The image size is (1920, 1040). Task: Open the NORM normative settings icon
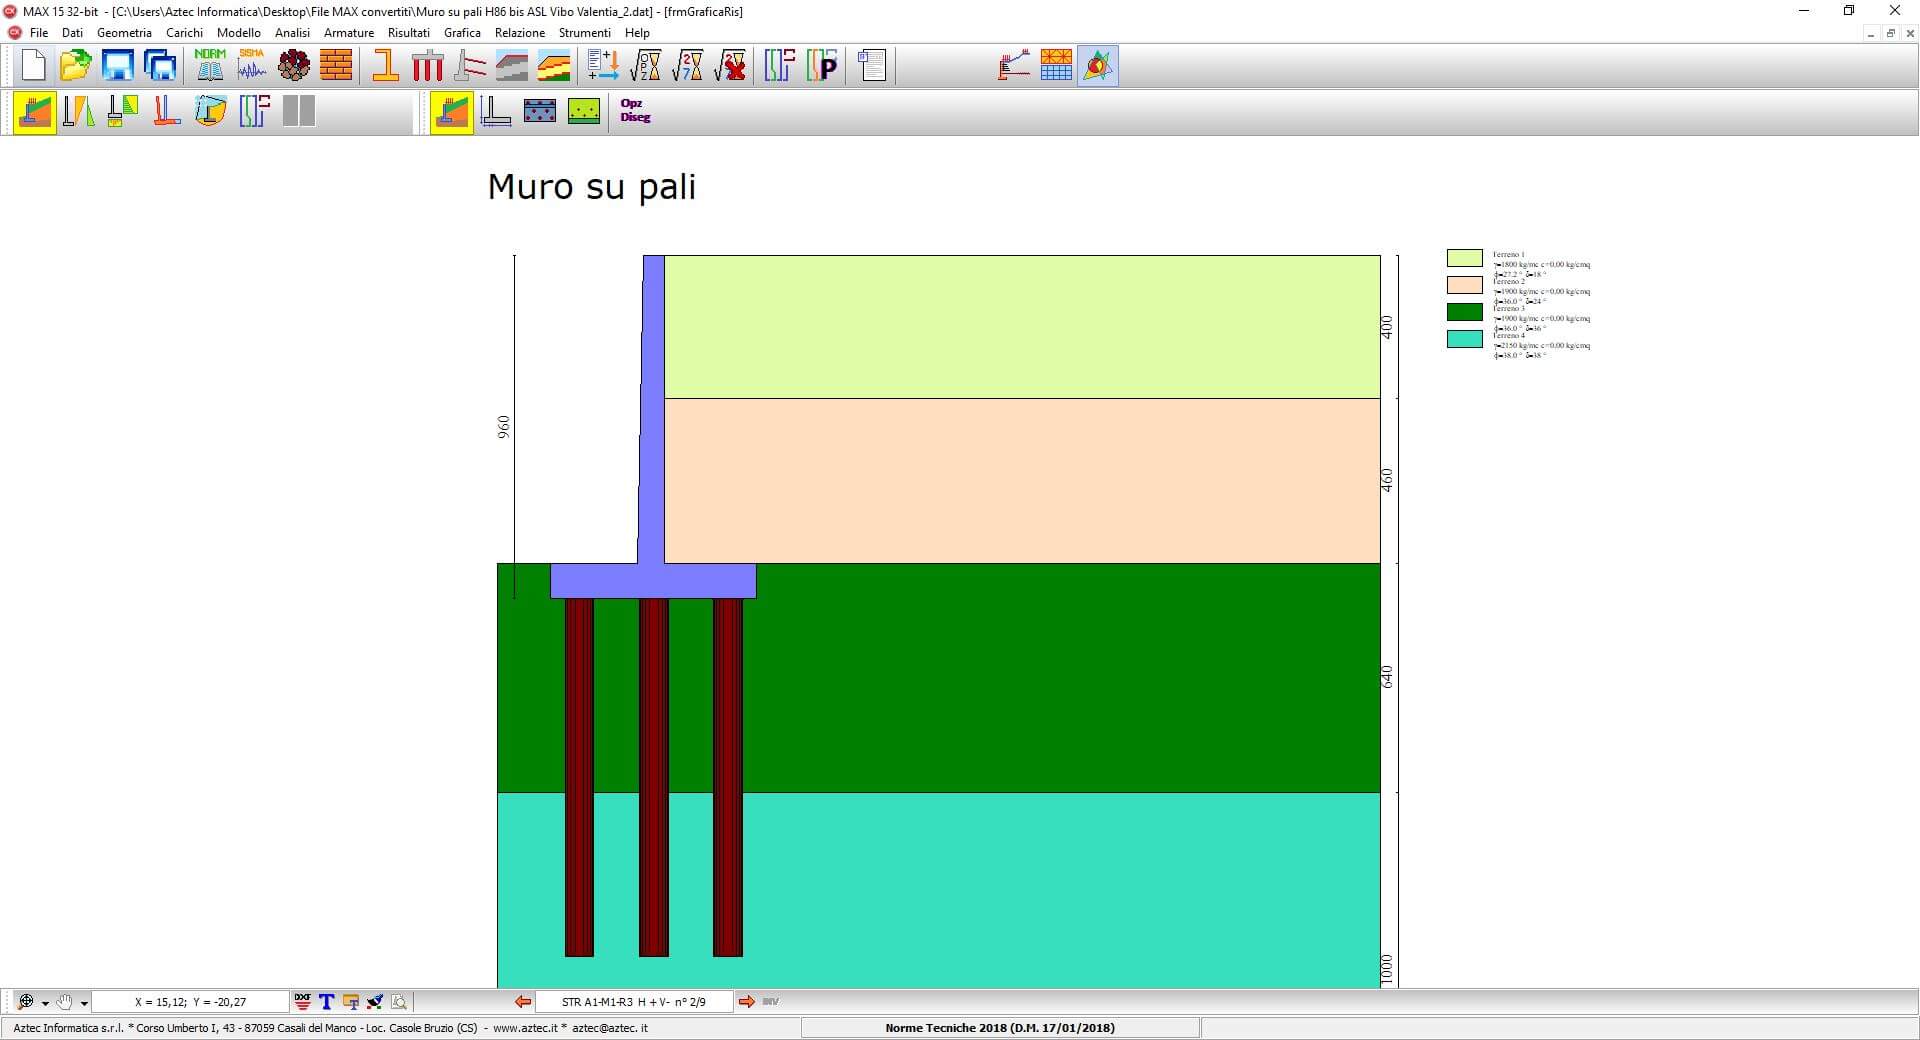click(x=210, y=66)
